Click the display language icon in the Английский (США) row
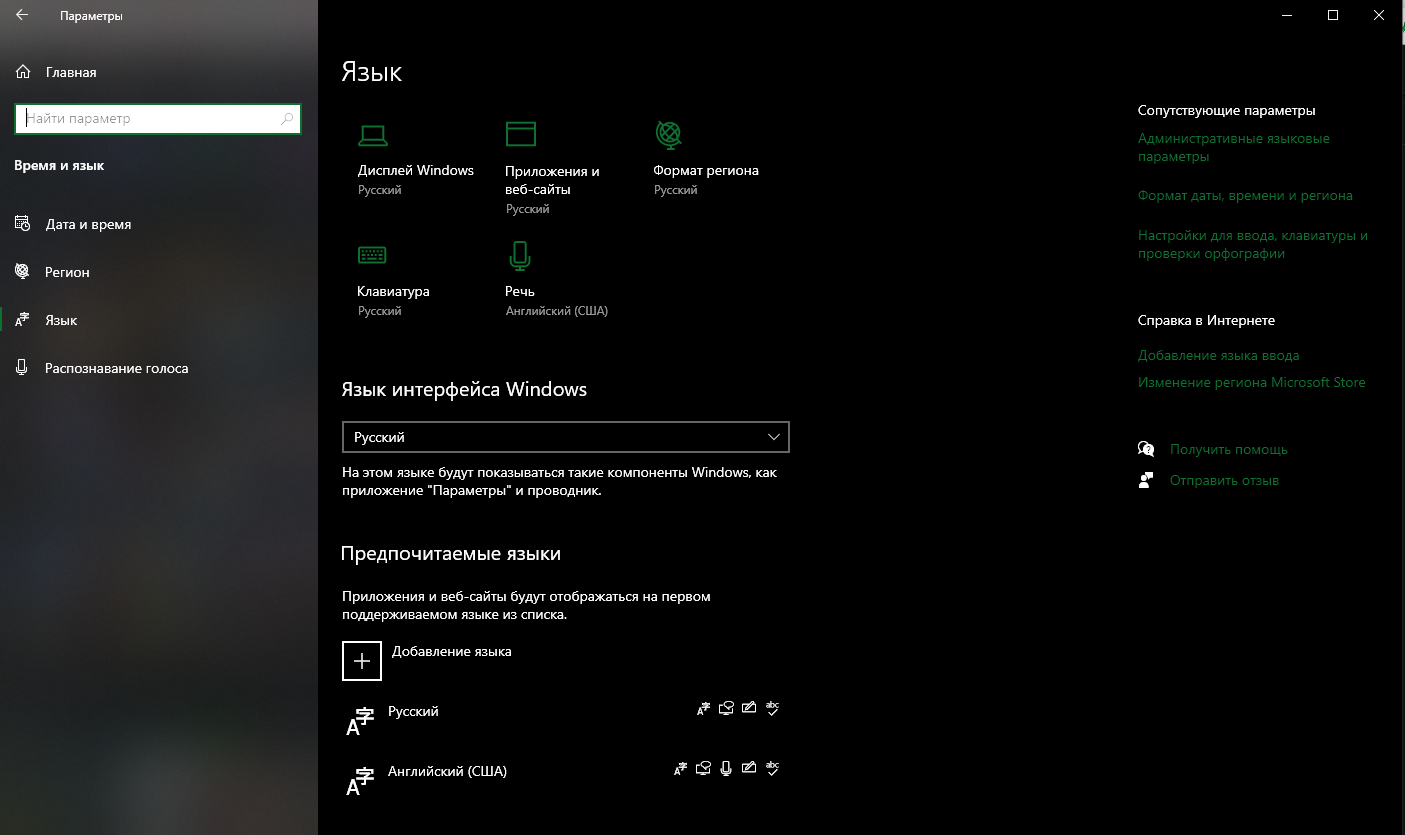 pyautogui.click(x=681, y=769)
